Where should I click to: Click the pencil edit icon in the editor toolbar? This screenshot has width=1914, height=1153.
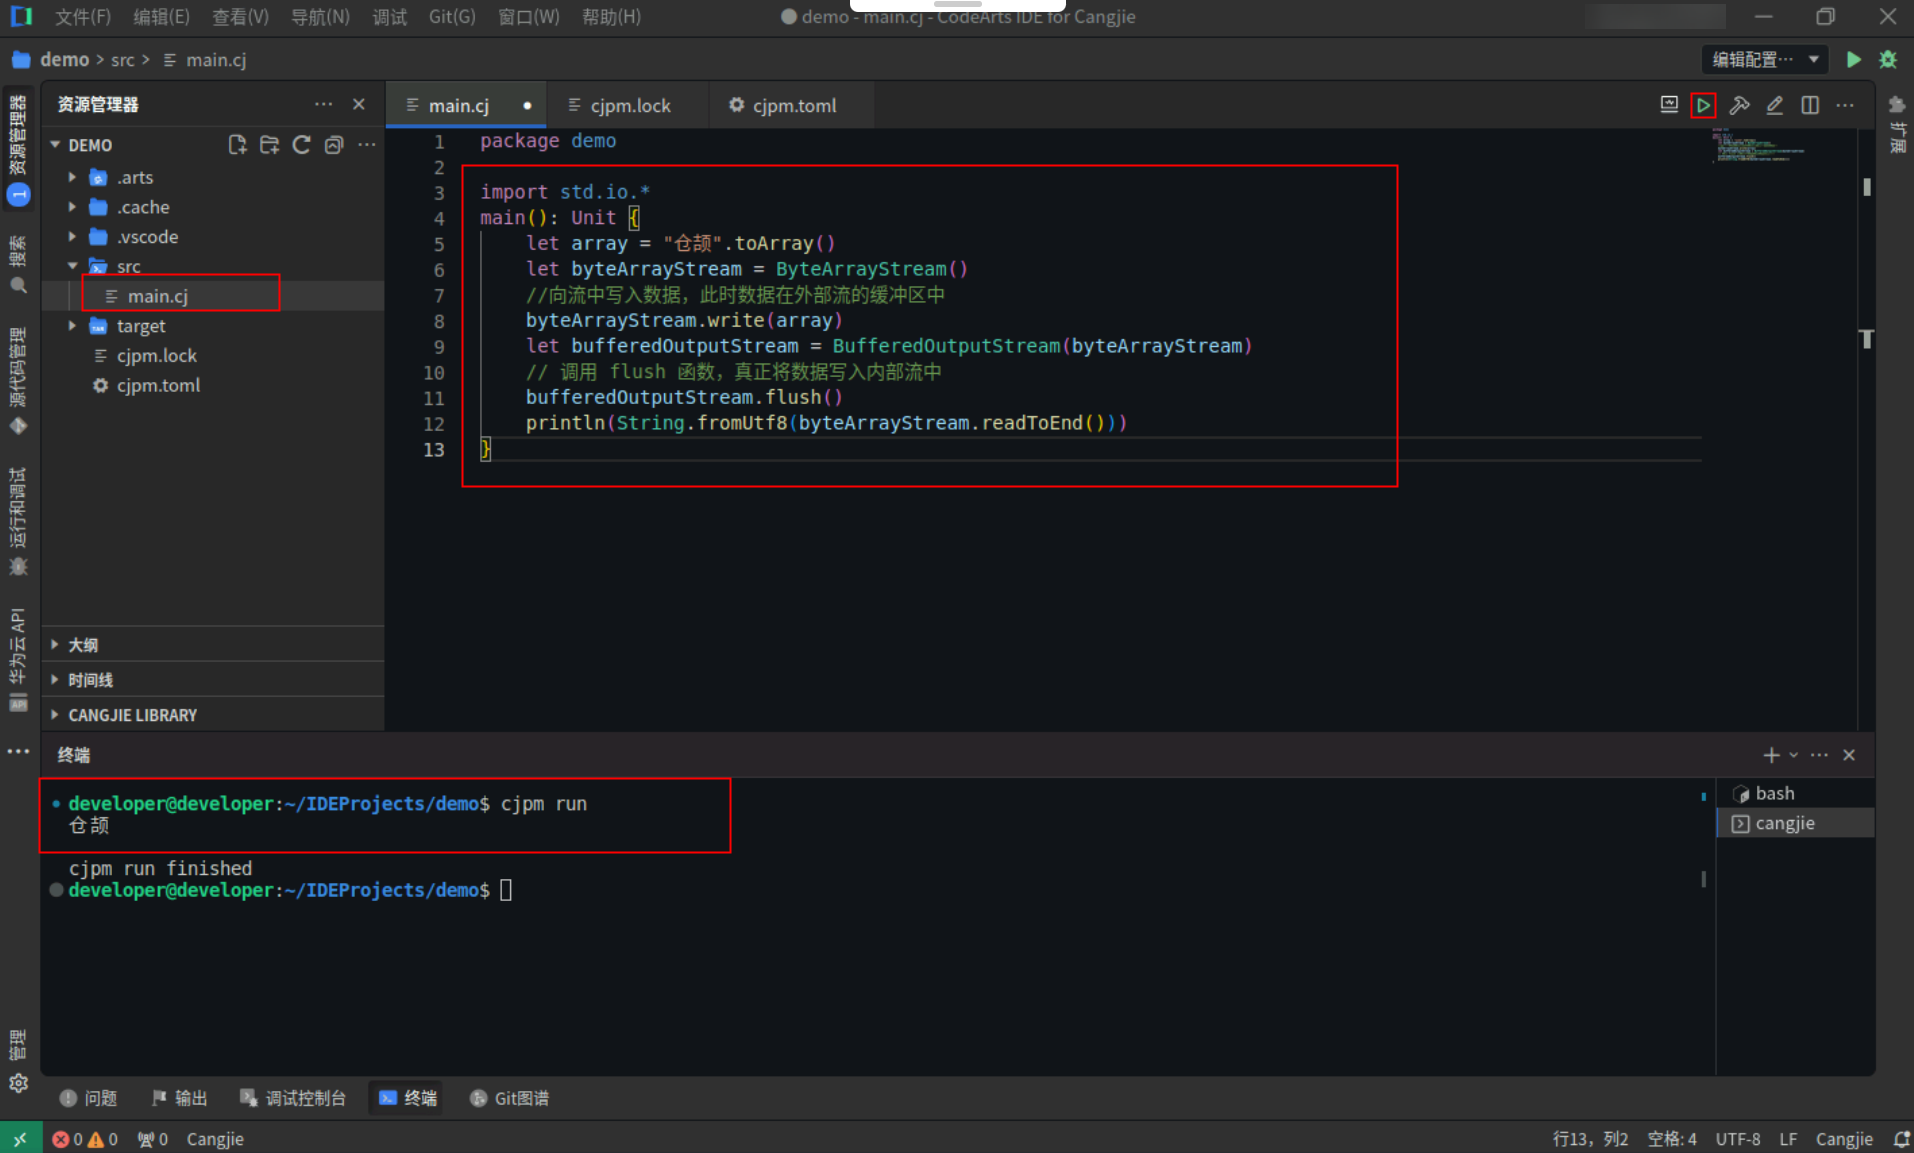(1774, 105)
